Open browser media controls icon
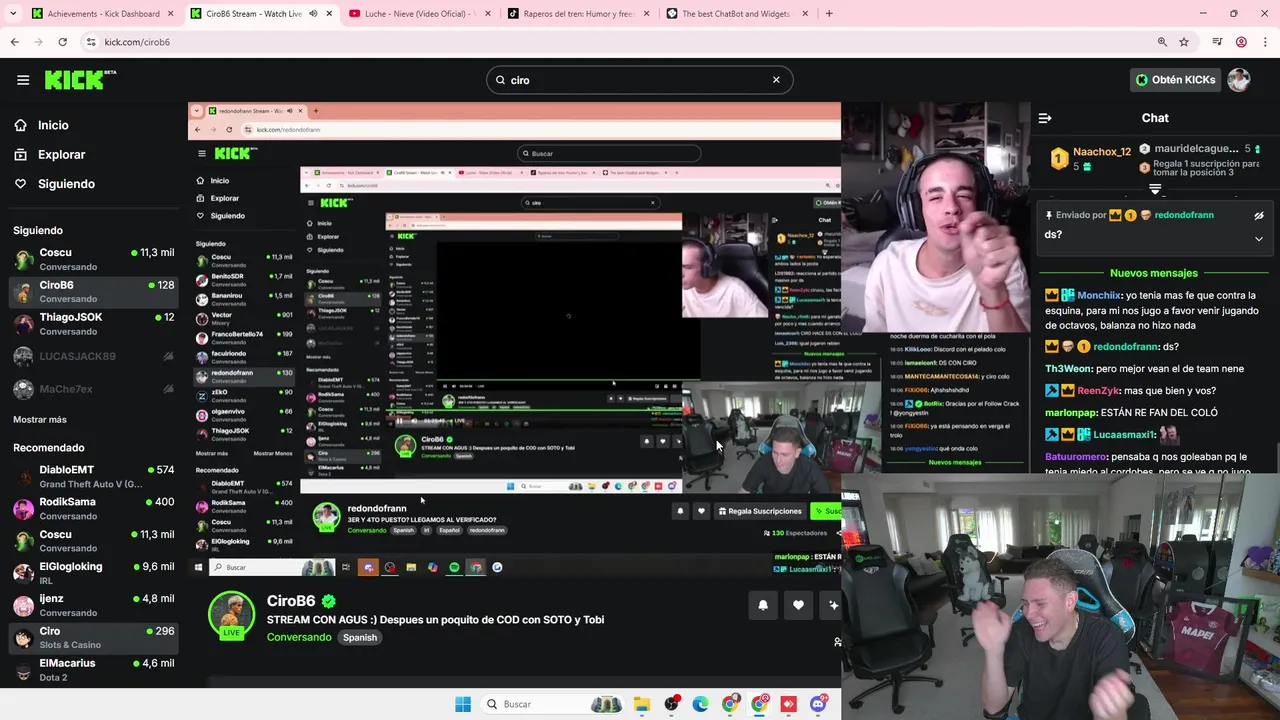Image resolution: width=1280 pixels, height=720 pixels. tap(1217, 42)
